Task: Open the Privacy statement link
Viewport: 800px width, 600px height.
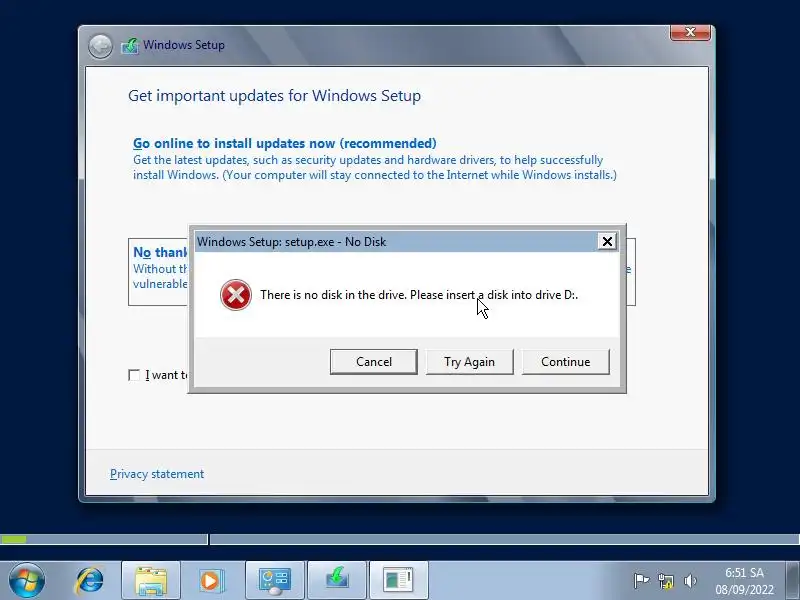Action: pos(157,474)
